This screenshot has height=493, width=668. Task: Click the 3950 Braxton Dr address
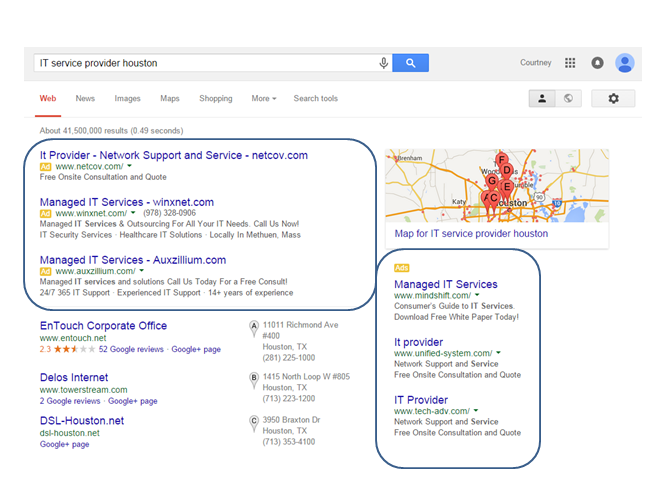tap(291, 420)
